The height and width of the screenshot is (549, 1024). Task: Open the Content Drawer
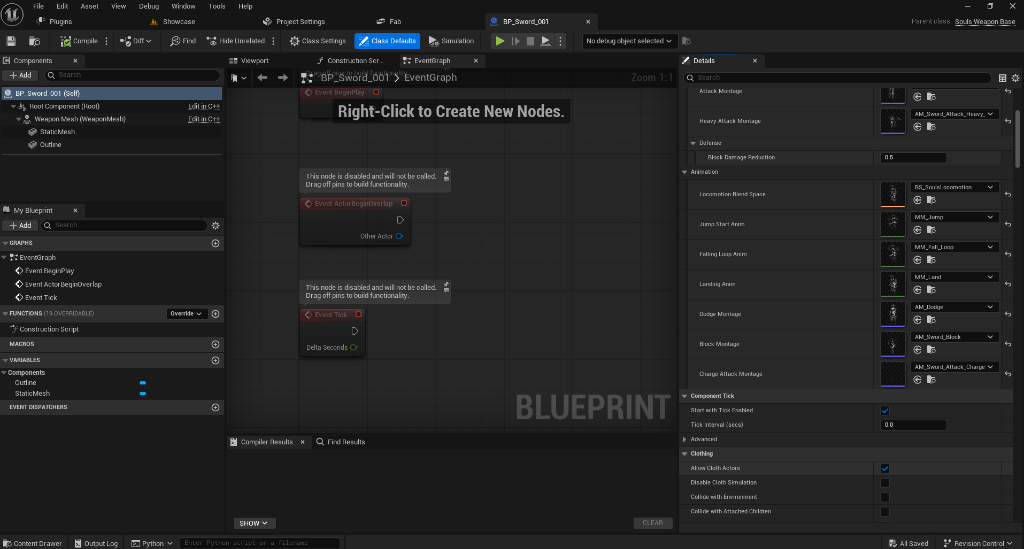click(32, 543)
